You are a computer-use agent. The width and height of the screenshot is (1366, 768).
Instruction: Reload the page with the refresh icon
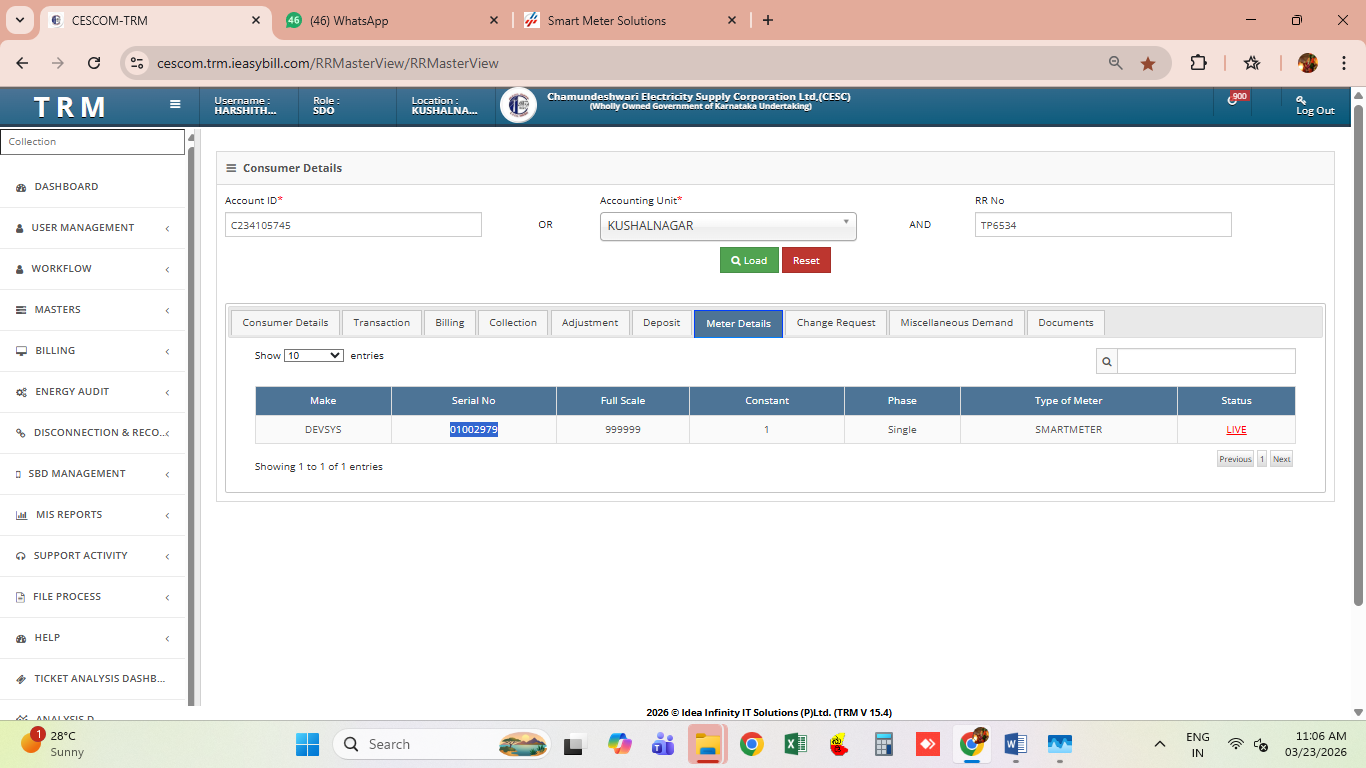click(94, 63)
